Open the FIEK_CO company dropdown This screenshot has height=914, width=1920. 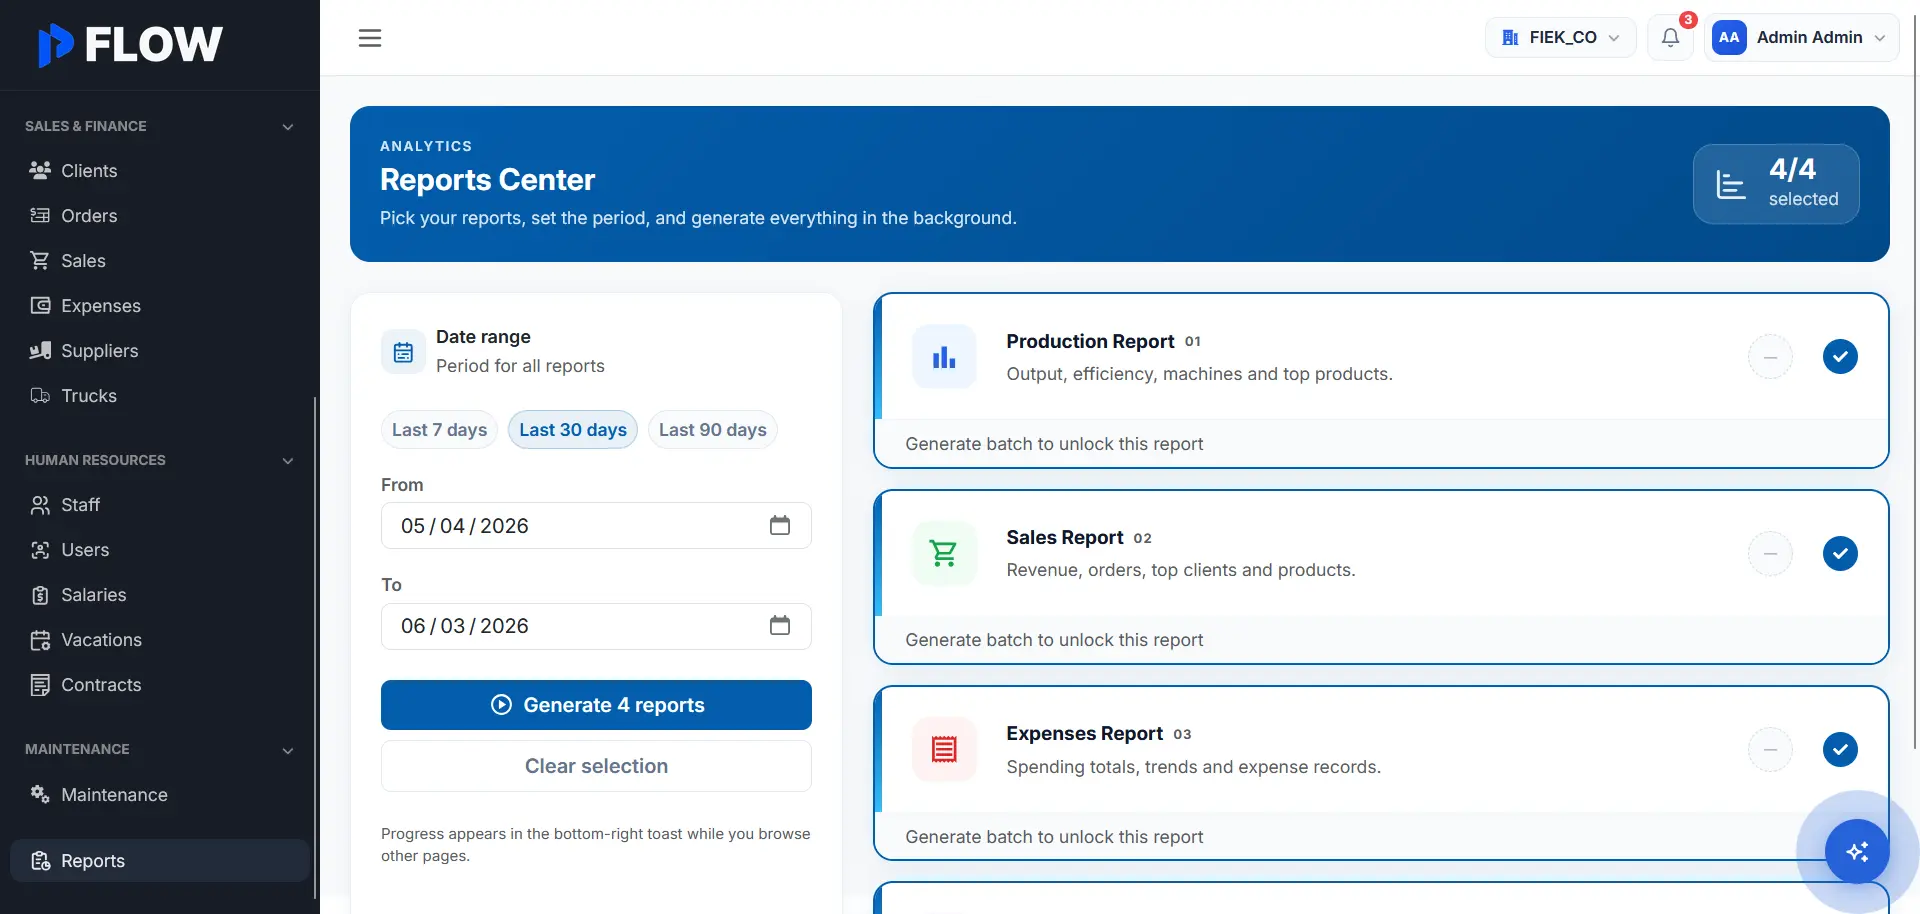(1561, 38)
